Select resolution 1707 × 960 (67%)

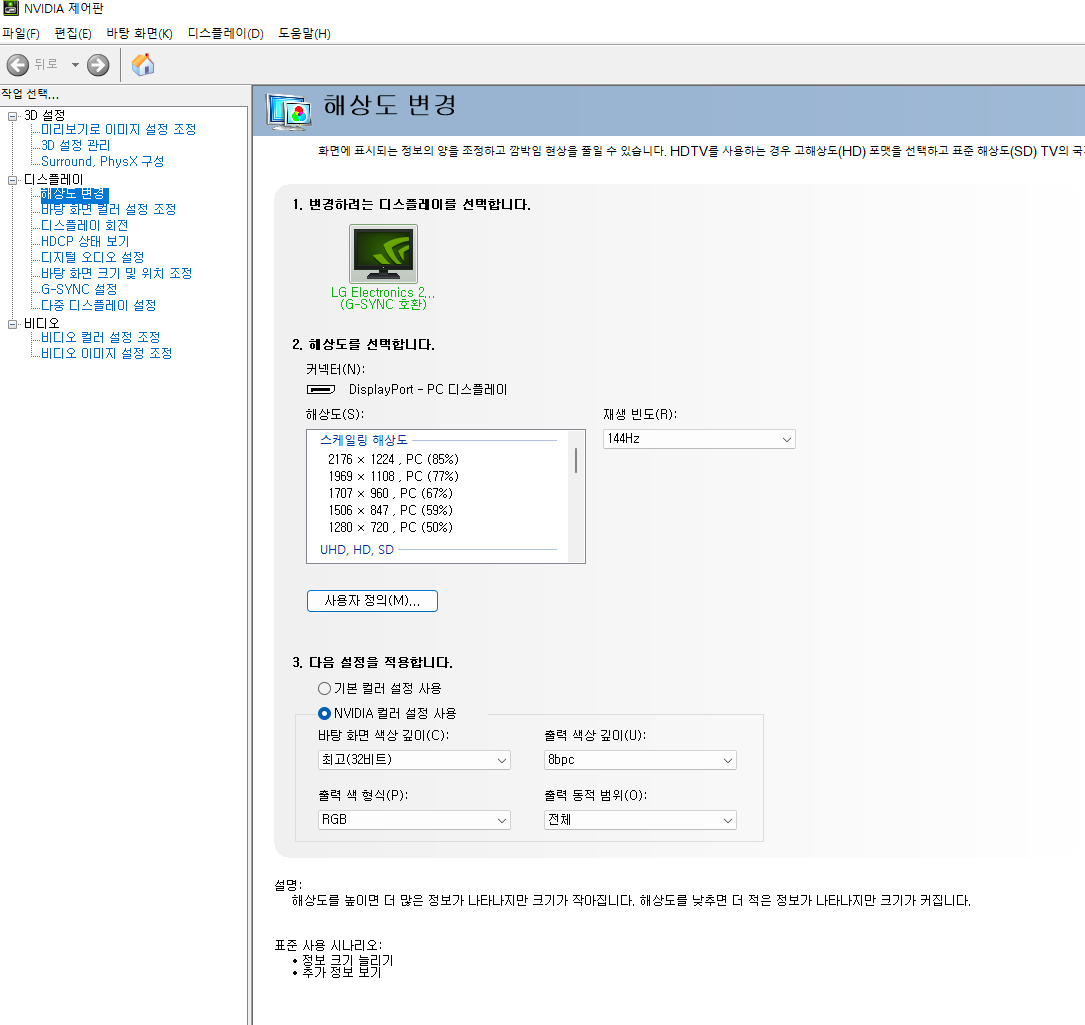click(390, 493)
